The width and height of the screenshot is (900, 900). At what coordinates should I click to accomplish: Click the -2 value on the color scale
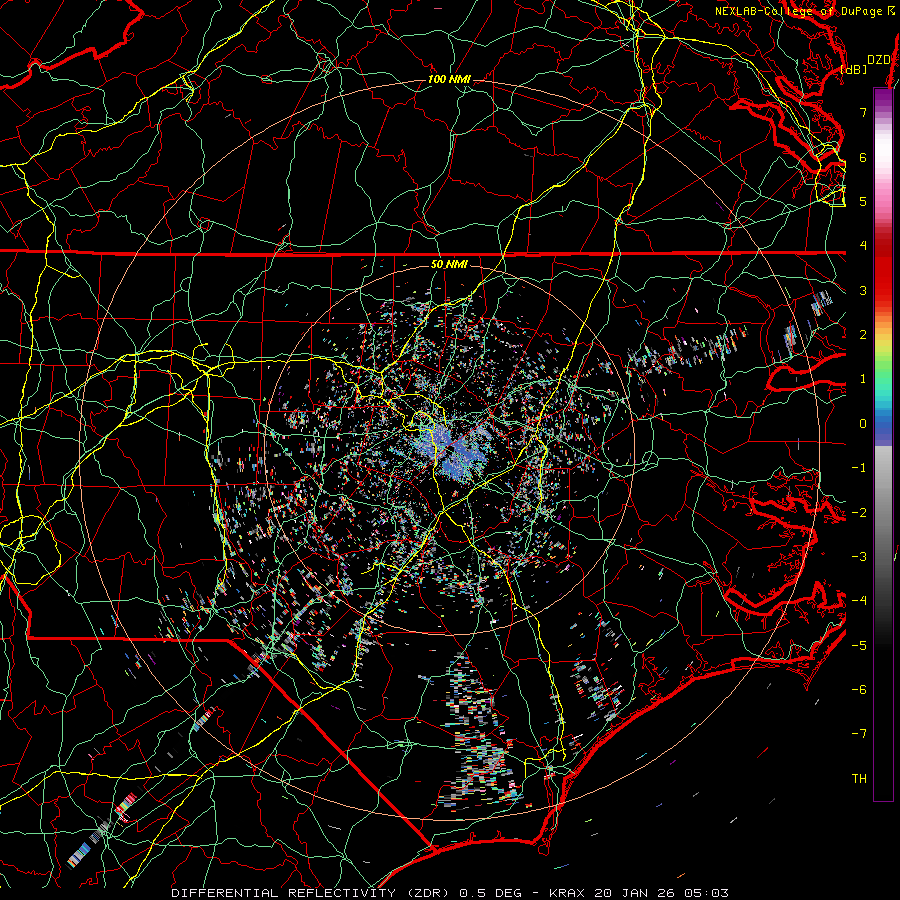(859, 513)
